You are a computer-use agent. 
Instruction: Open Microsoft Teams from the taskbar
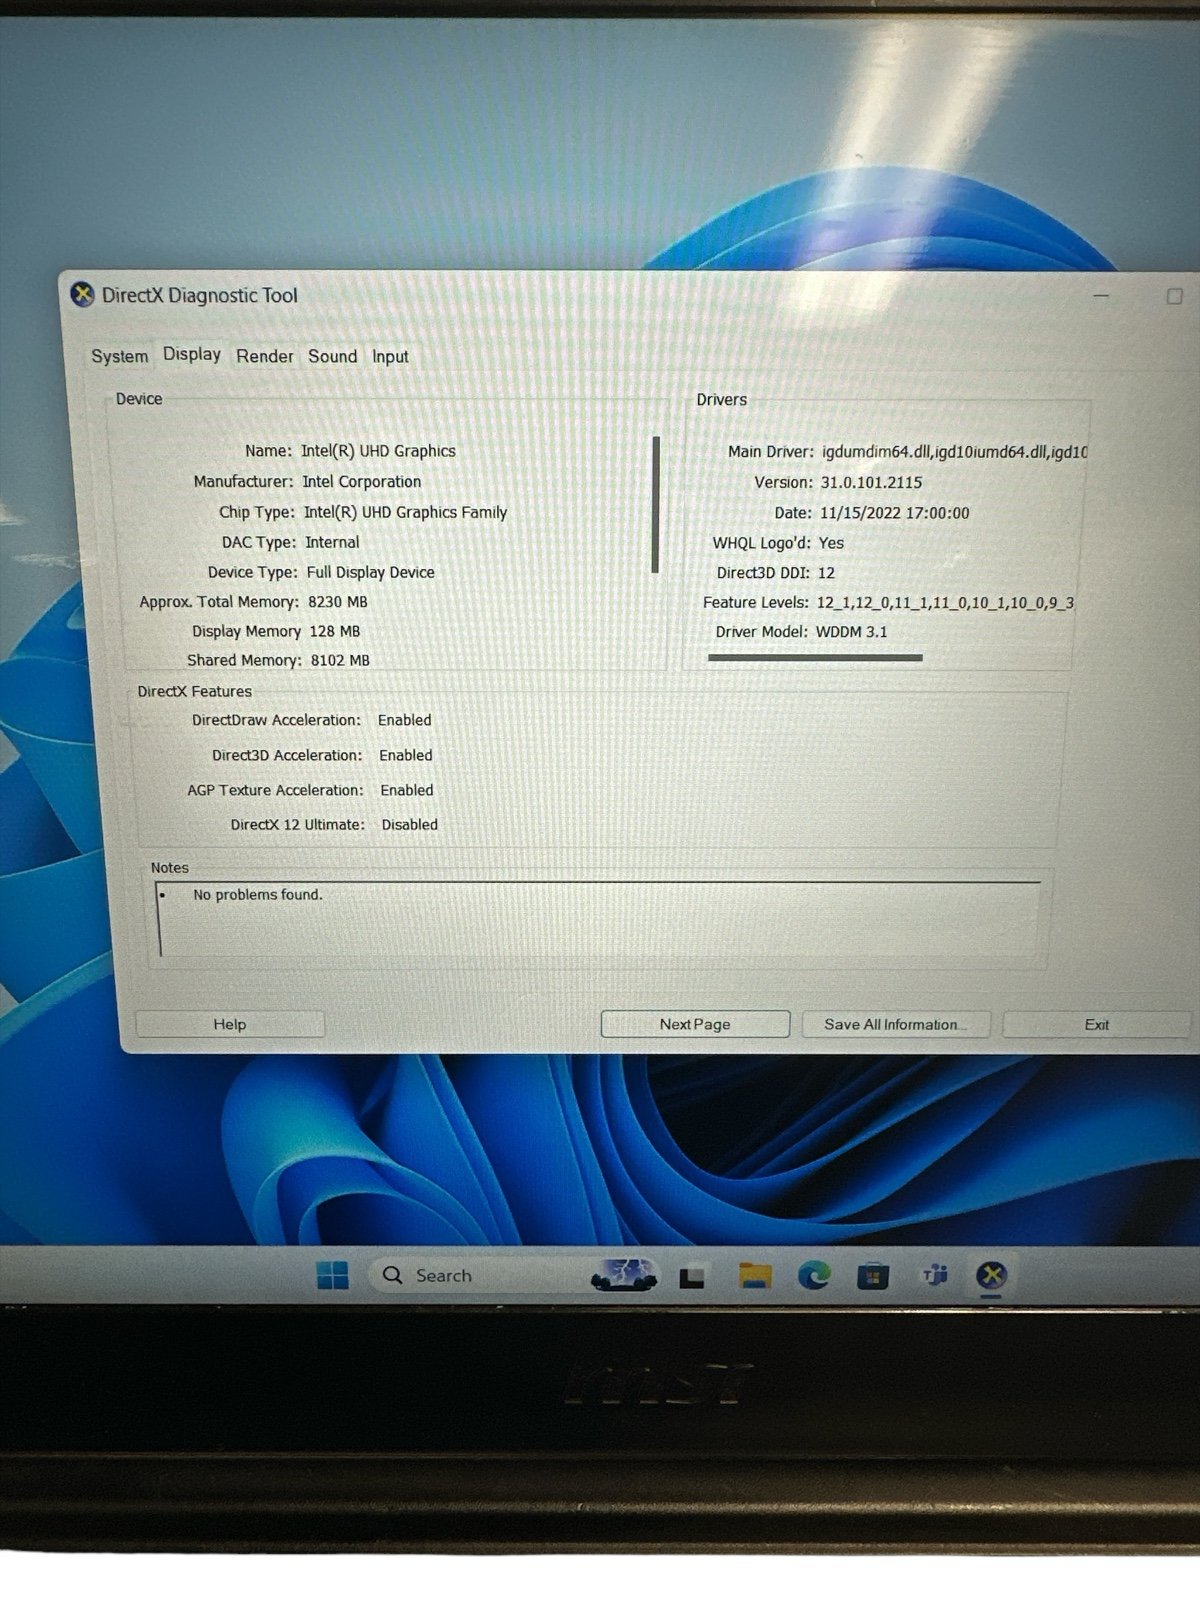click(x=935, y=1275)
